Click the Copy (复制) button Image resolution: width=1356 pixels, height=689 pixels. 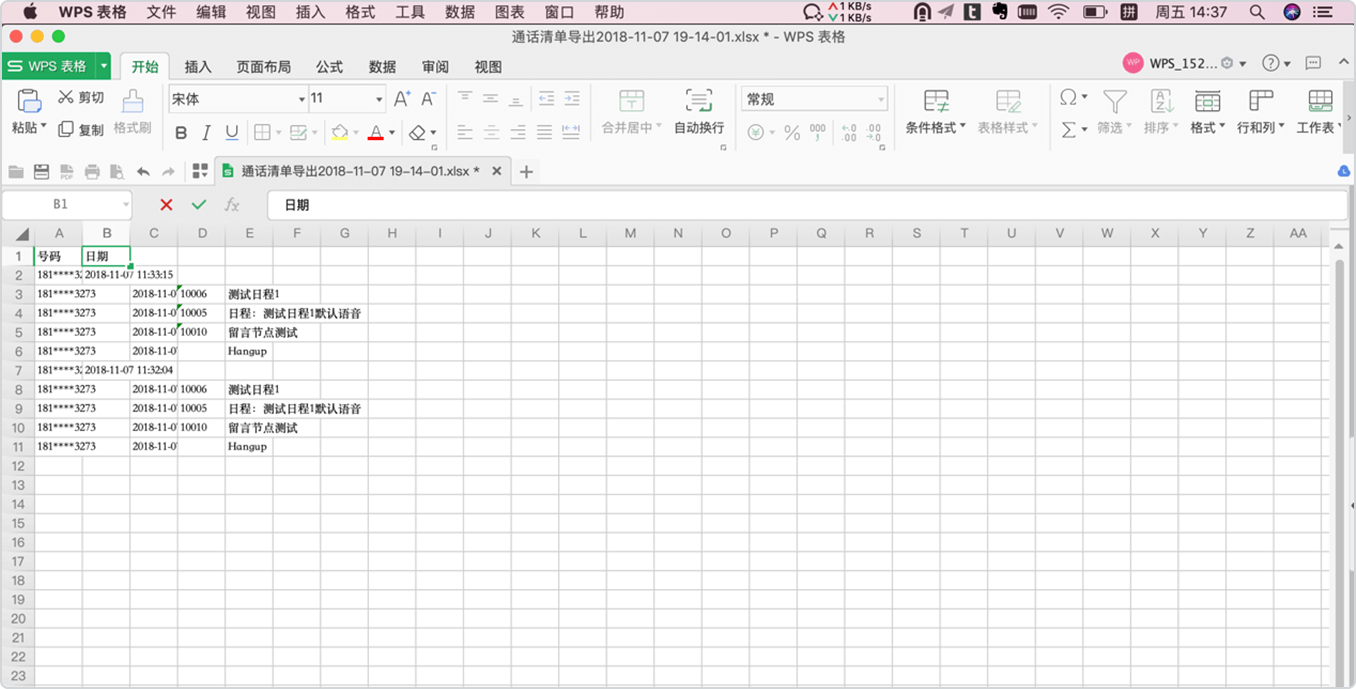tap(80, 130)
